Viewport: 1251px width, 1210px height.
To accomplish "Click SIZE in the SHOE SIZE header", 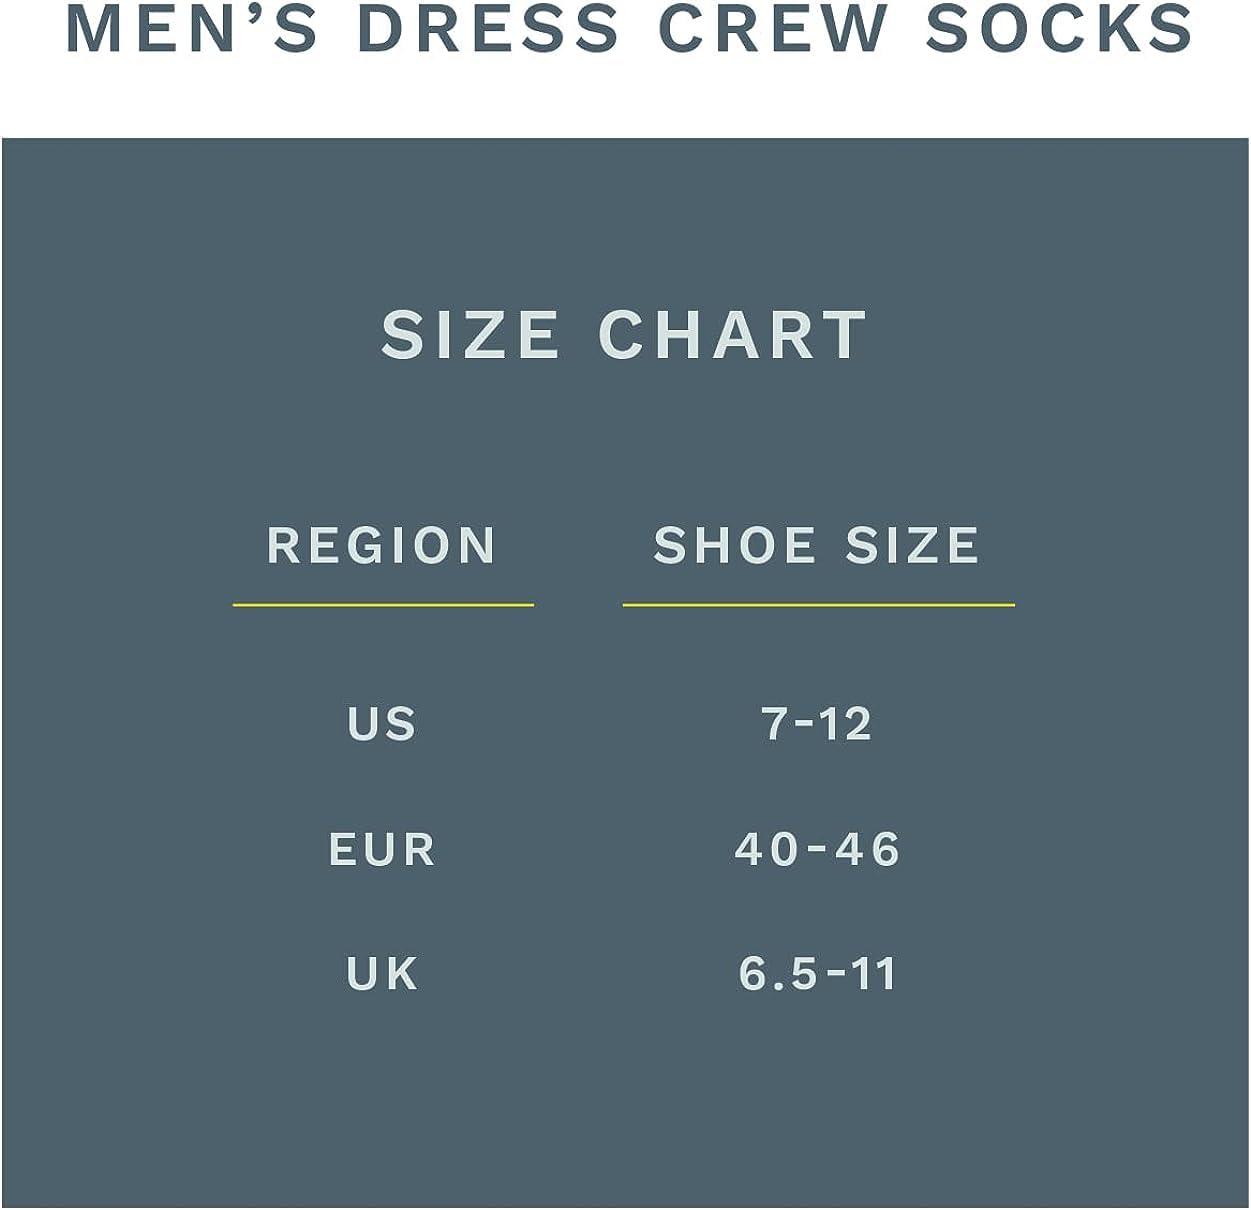I will [x=912, y=546].
